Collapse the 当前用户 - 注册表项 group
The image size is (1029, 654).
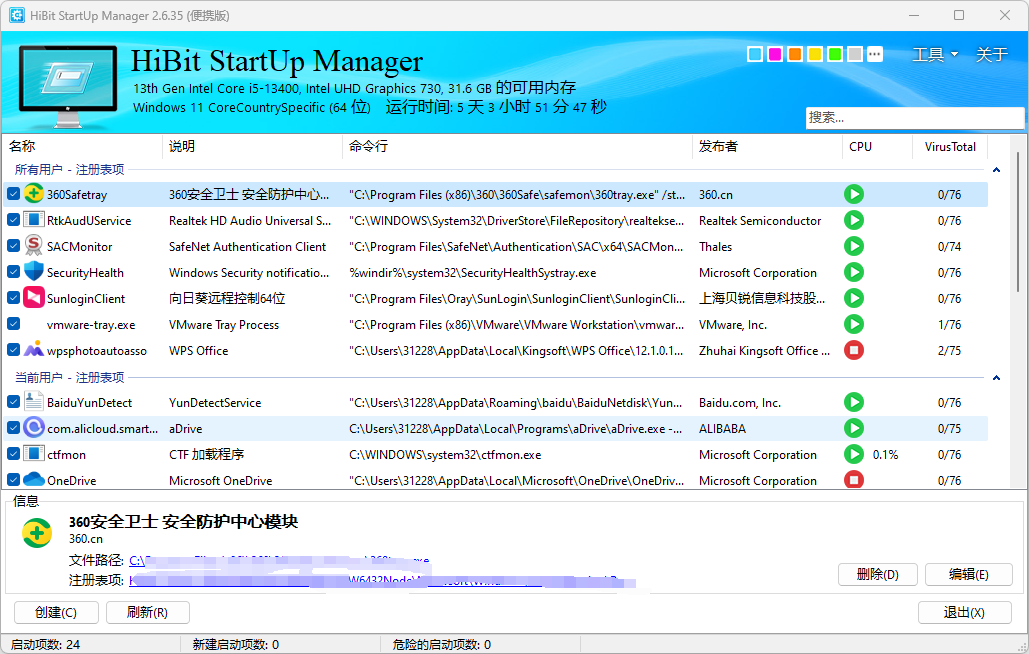[x=996, y=378]
